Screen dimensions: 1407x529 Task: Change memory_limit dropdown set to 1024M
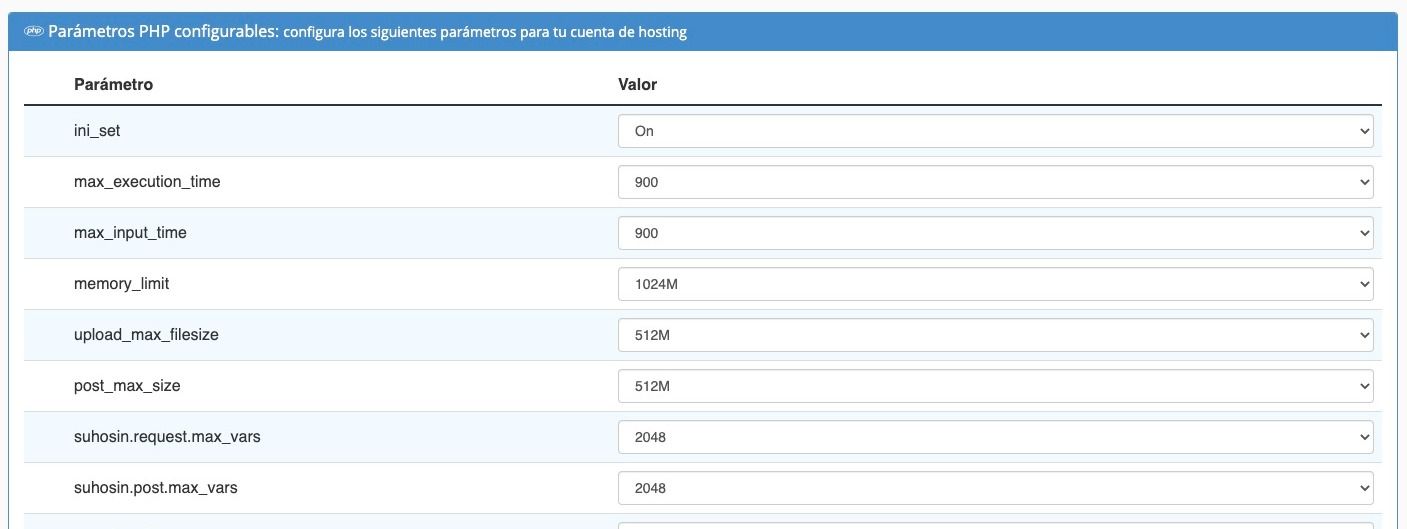pyautogui.click(x=995, y=284)
